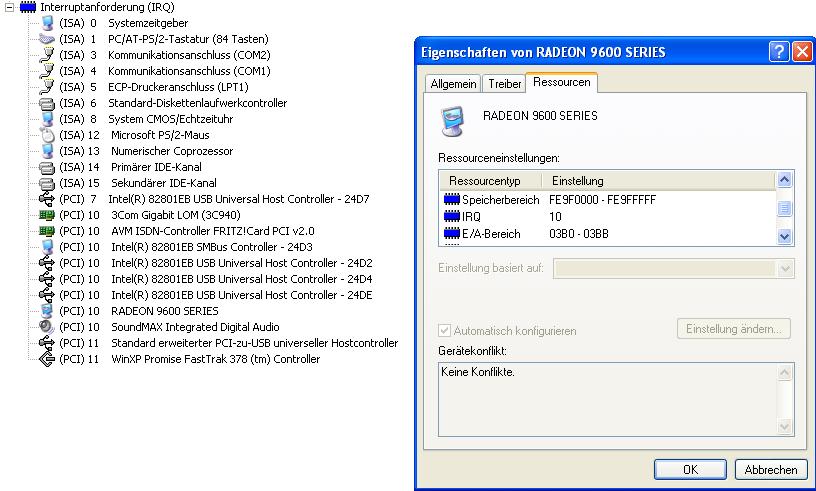816x491 pixels.
Task: Click the Primärer IDE-Kanal icon
Action: coord(47,167)
